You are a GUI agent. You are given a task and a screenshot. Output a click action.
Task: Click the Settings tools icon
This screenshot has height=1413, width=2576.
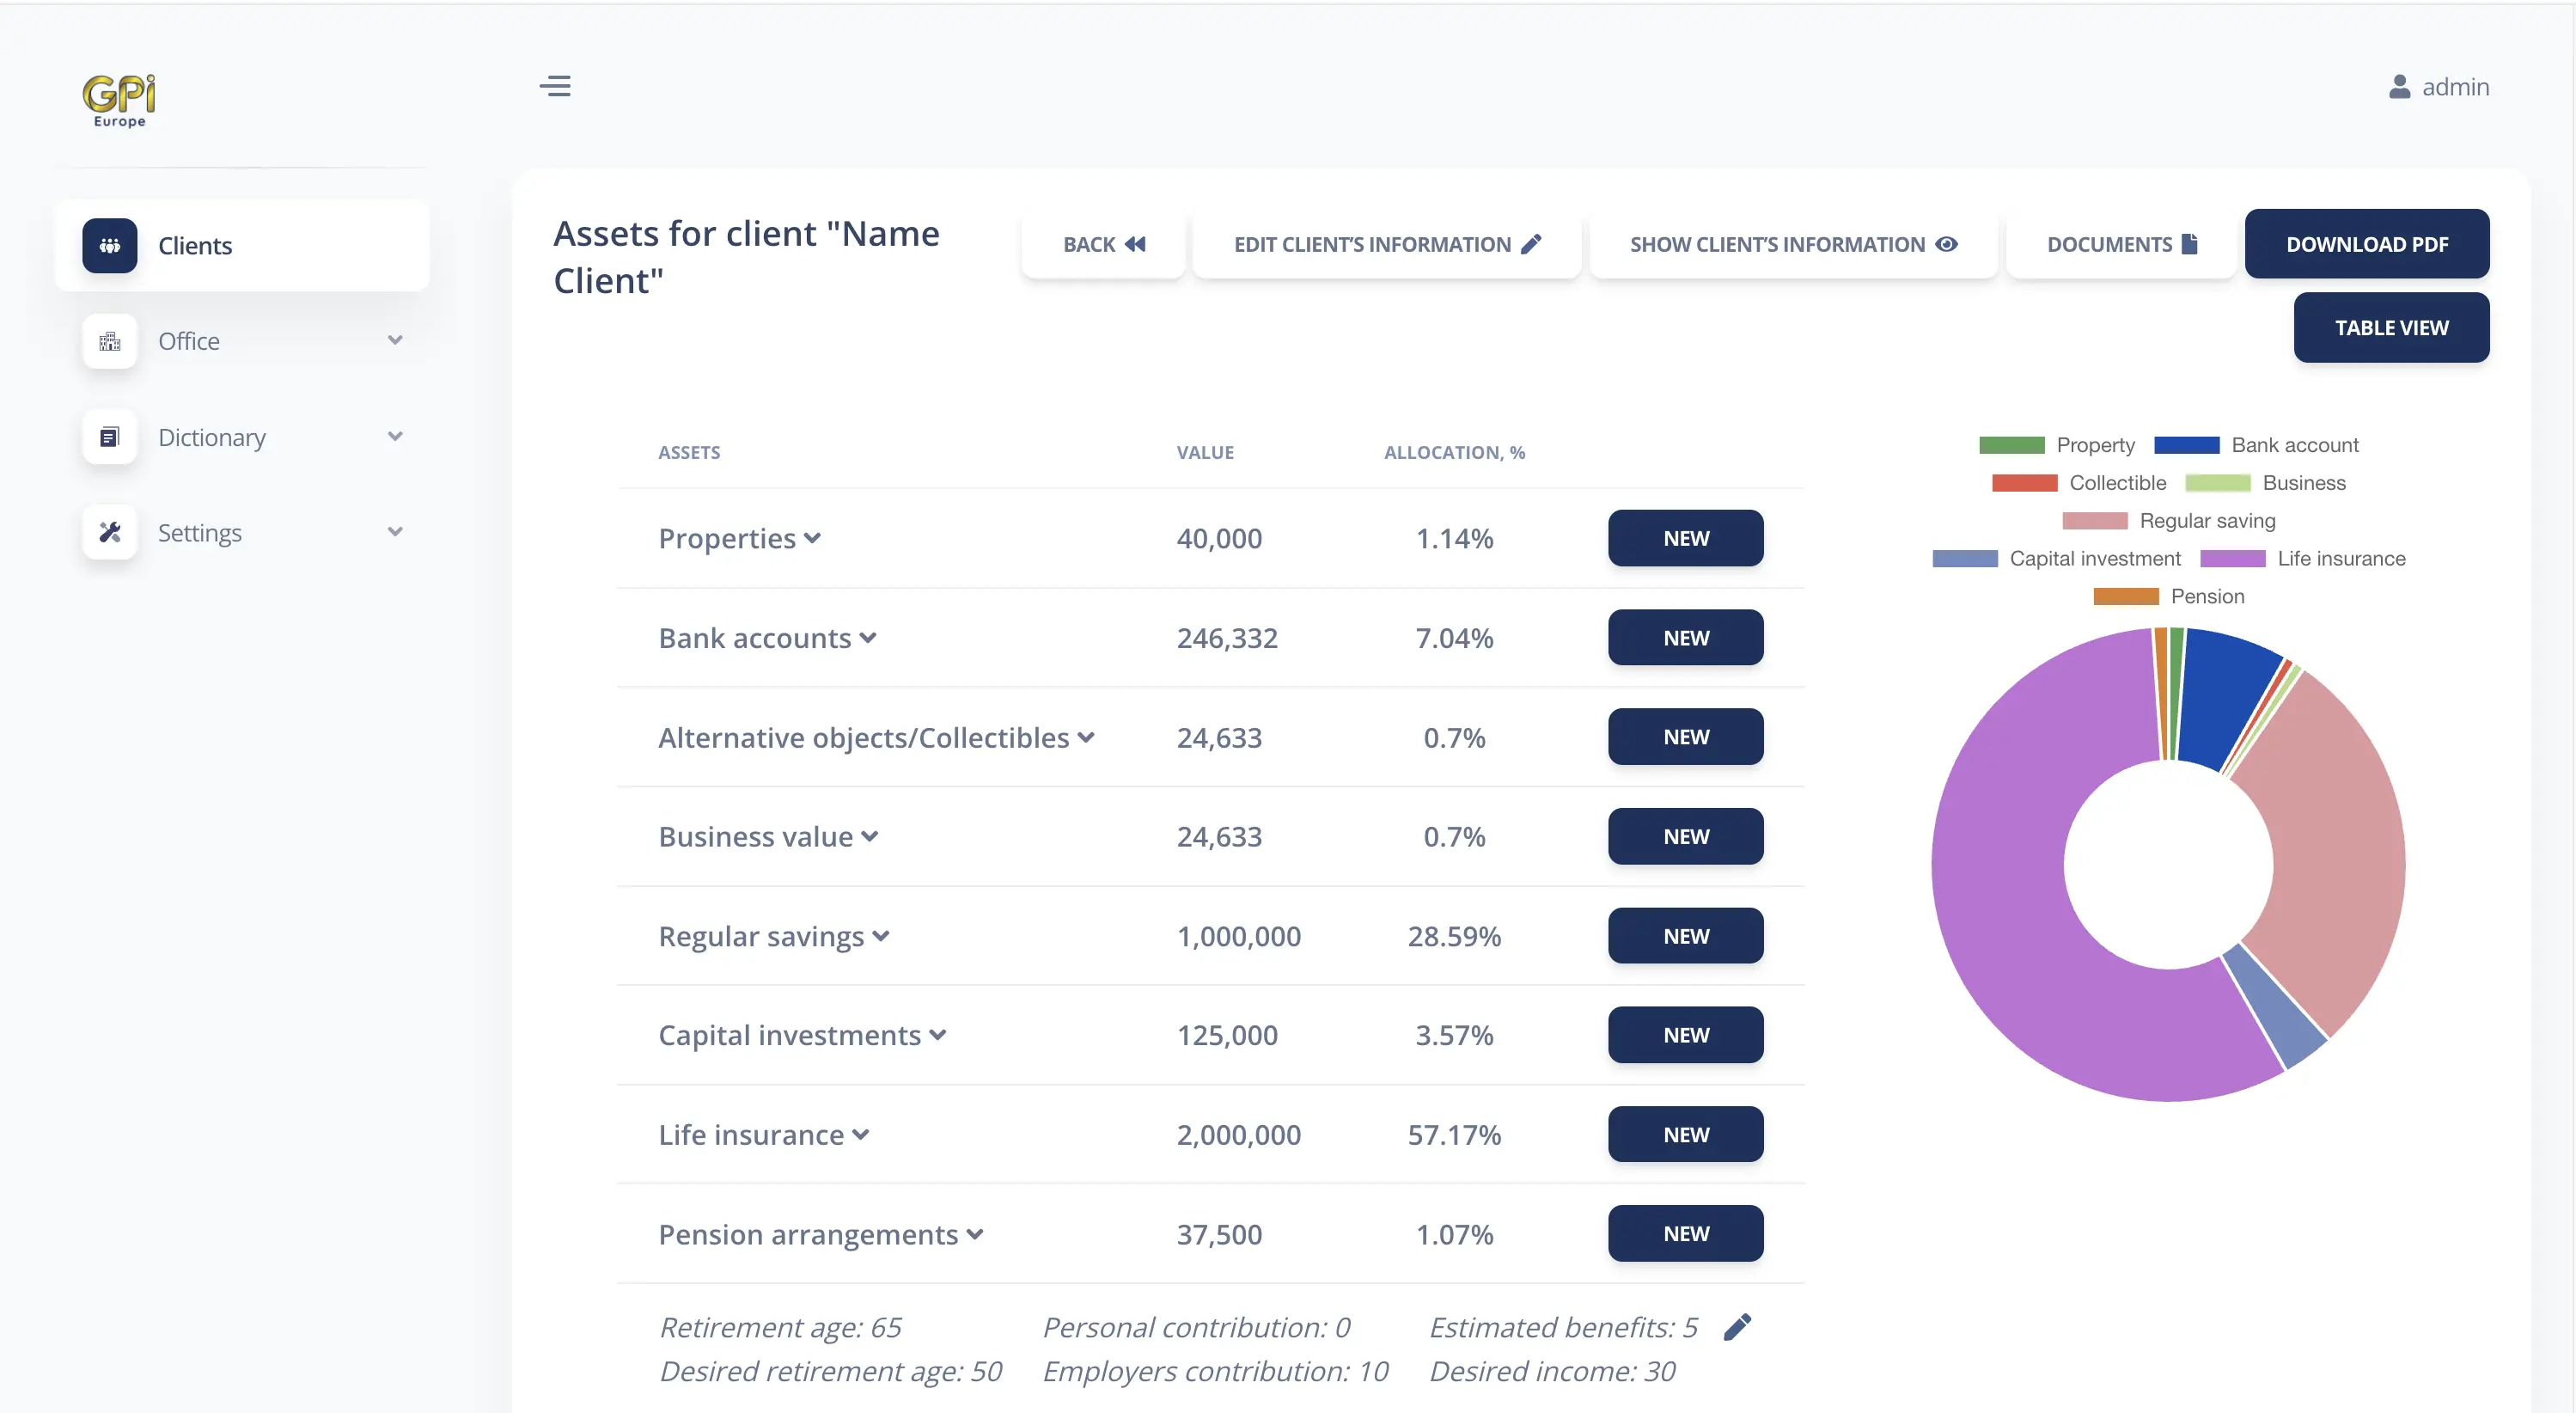[110, 532]
